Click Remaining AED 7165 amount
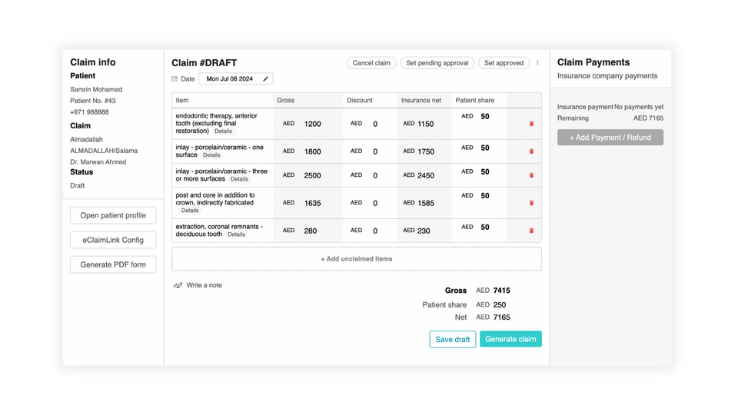 (648, 119)
